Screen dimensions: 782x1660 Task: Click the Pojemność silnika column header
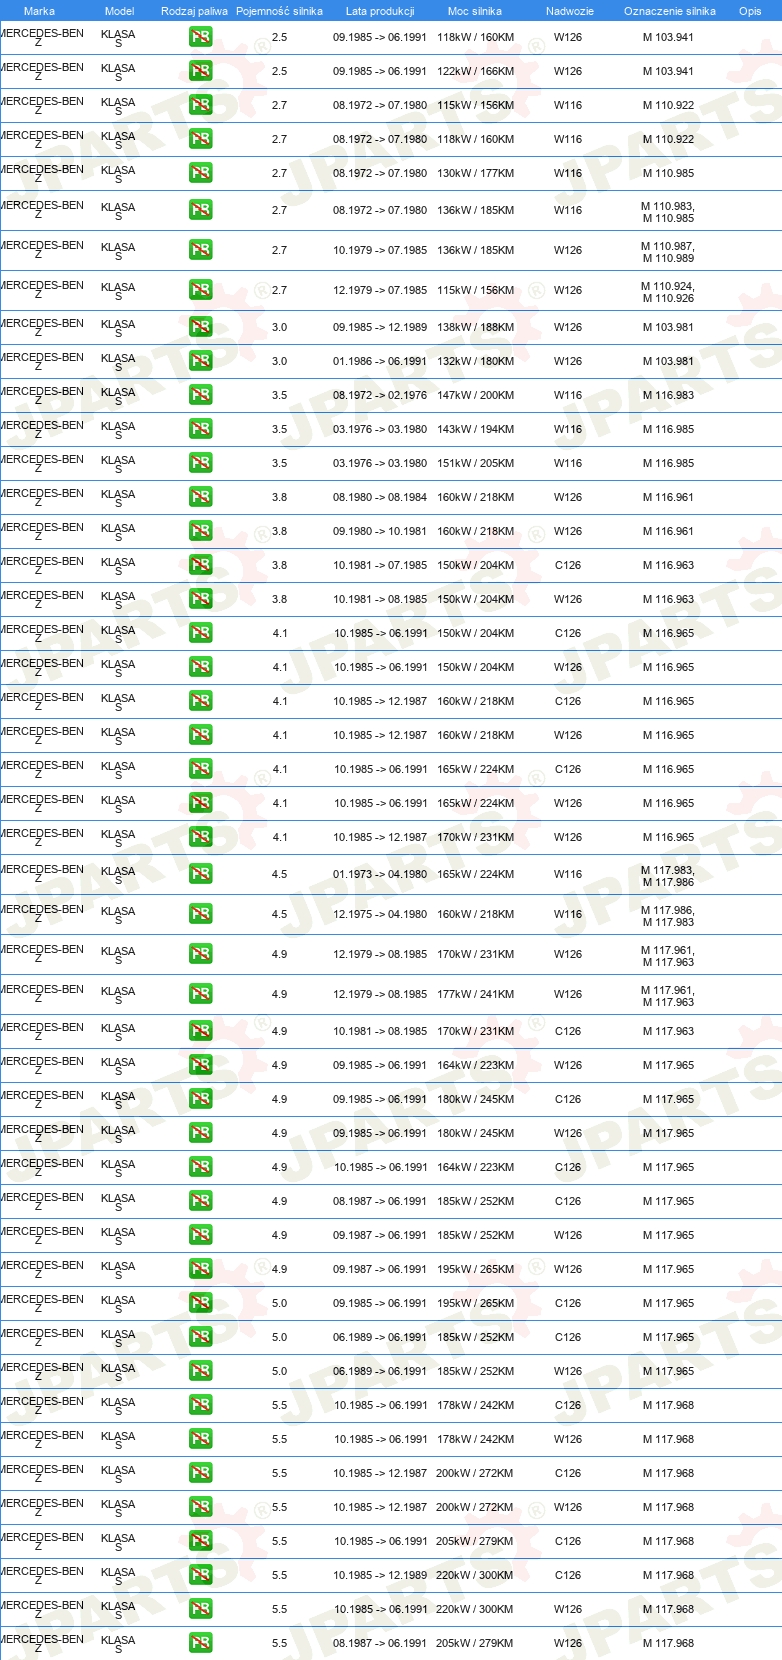coord(279,11)
